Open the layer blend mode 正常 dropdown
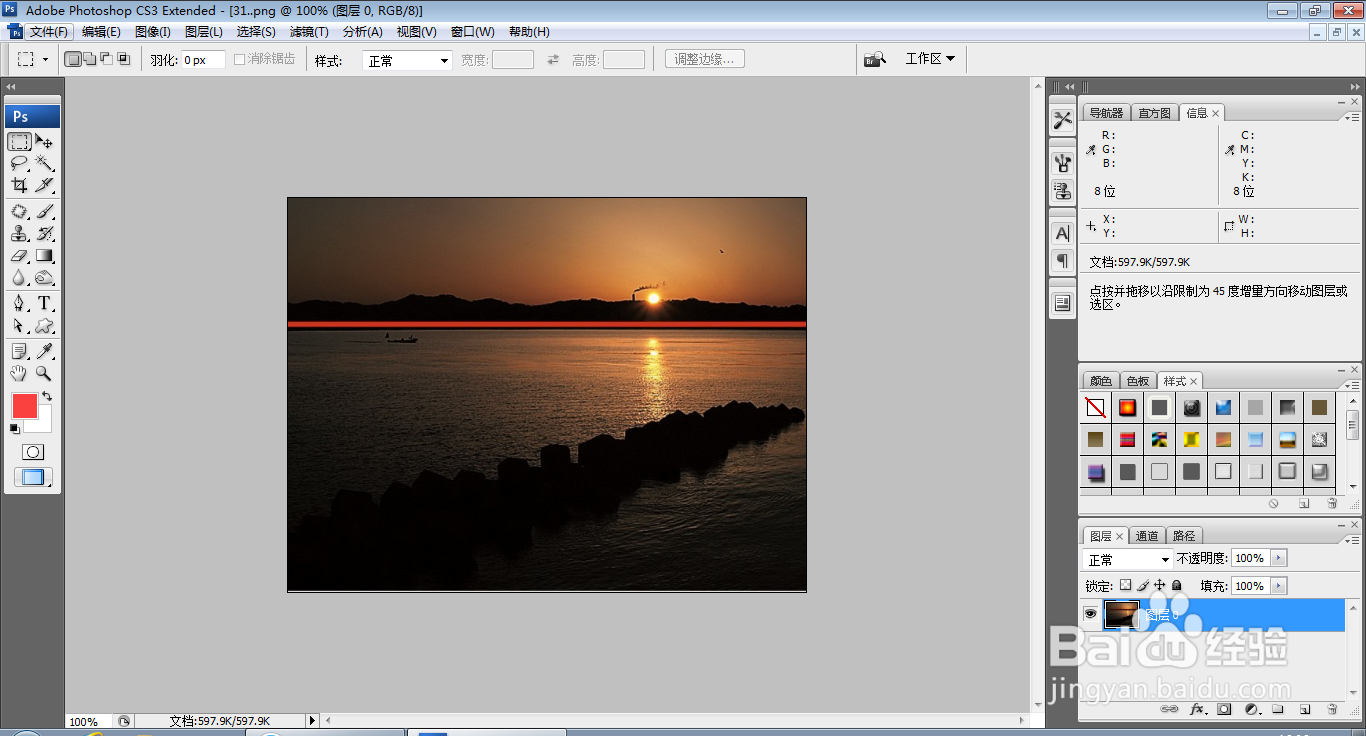The image size is (1366, 736). [x=1128, y=559]
